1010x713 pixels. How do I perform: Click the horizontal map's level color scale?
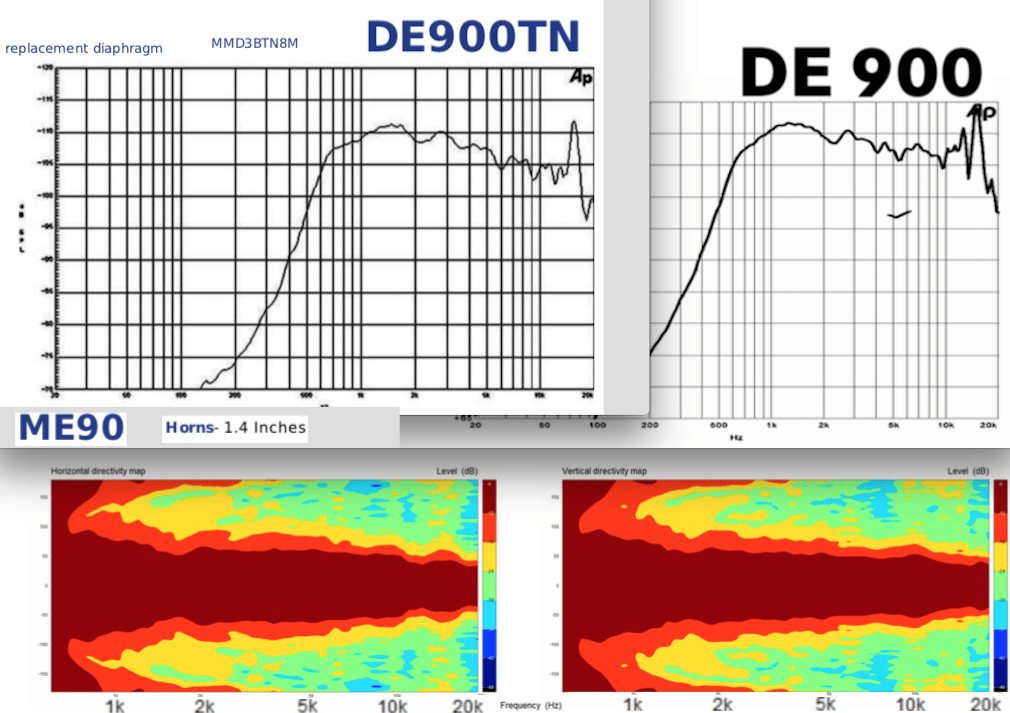tap(490, 585)
